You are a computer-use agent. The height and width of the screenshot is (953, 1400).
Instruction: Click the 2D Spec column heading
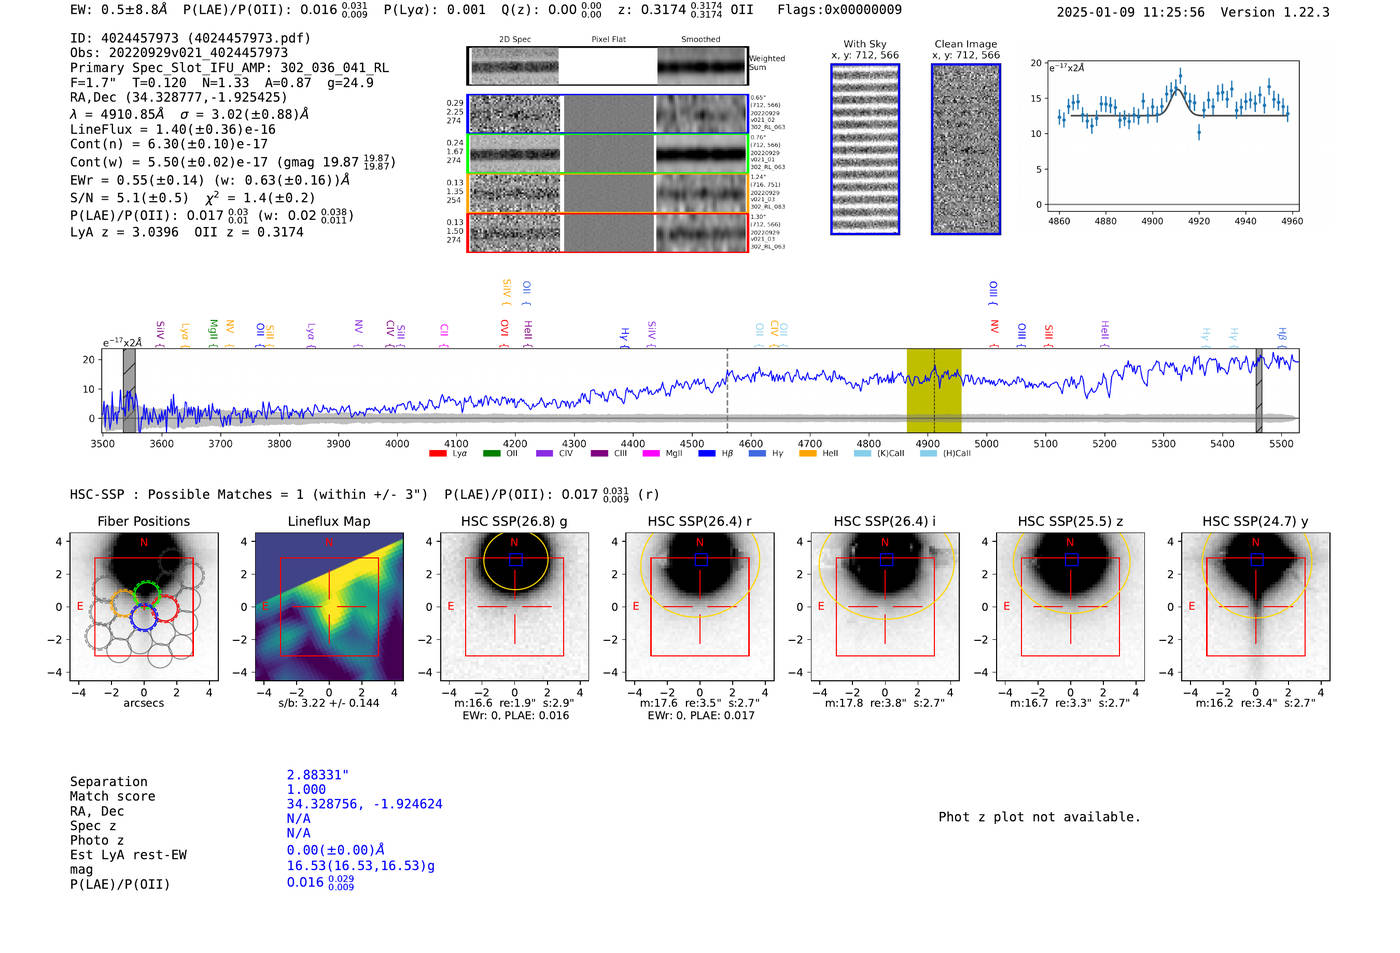click(515, 39)
